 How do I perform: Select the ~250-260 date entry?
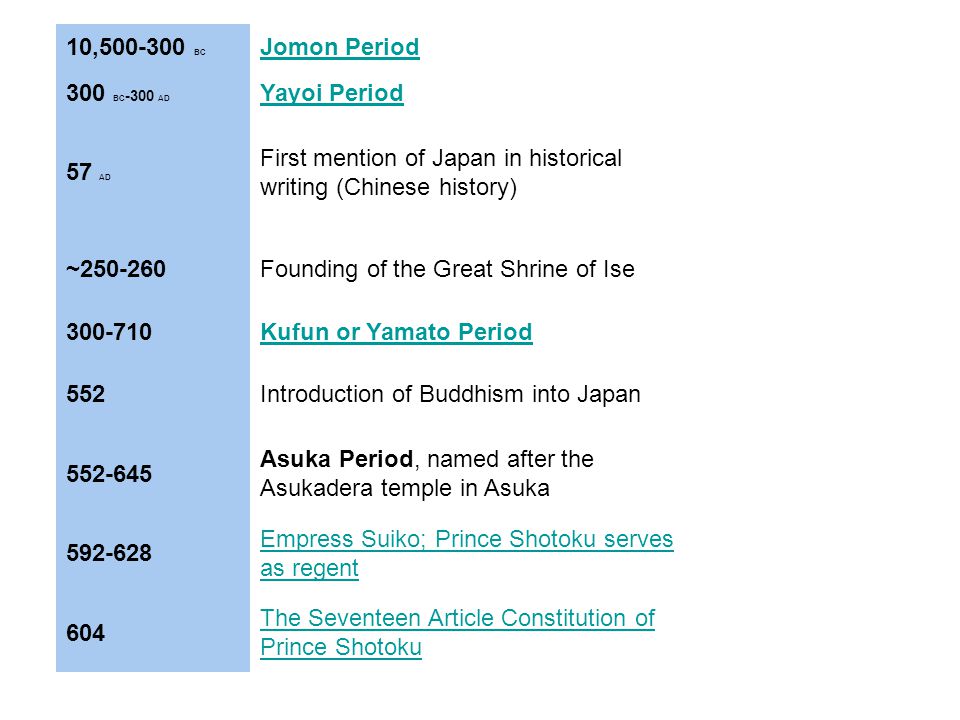coord(116,269)
